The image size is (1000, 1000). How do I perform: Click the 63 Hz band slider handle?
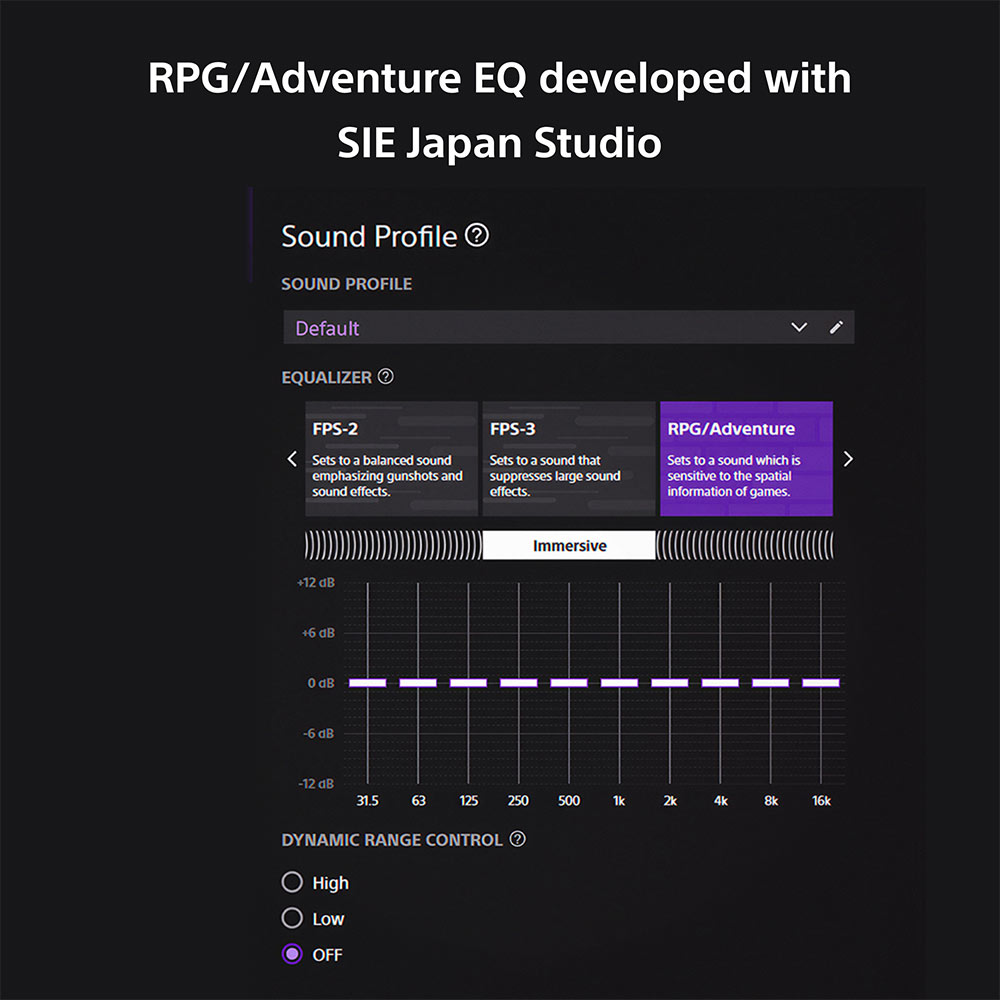pos(418,682)
